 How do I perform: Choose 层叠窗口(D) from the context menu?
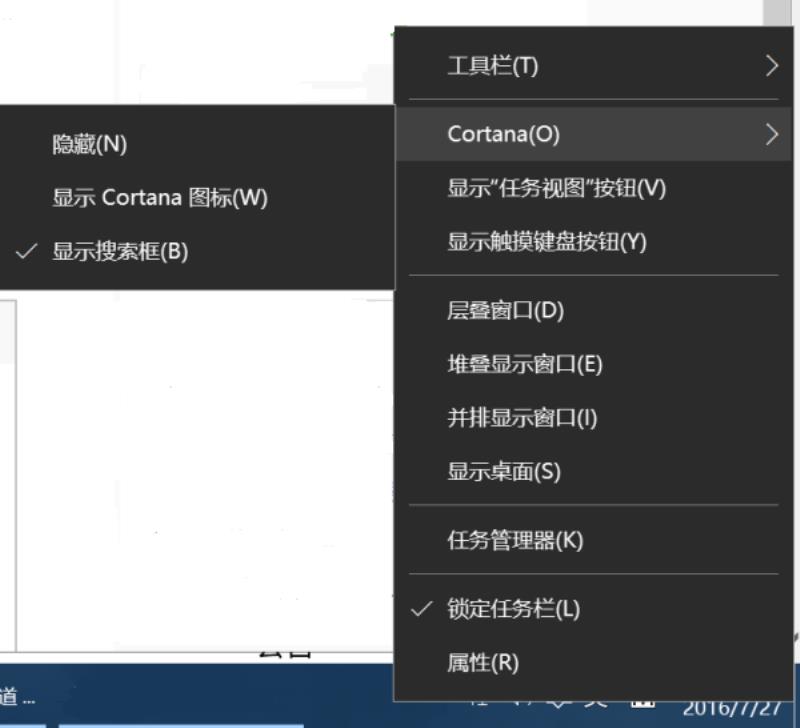point(594,310)
